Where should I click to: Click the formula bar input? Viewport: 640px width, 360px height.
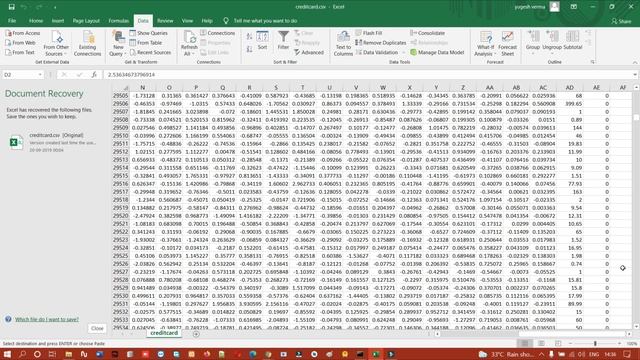click(x=367, y=75)
